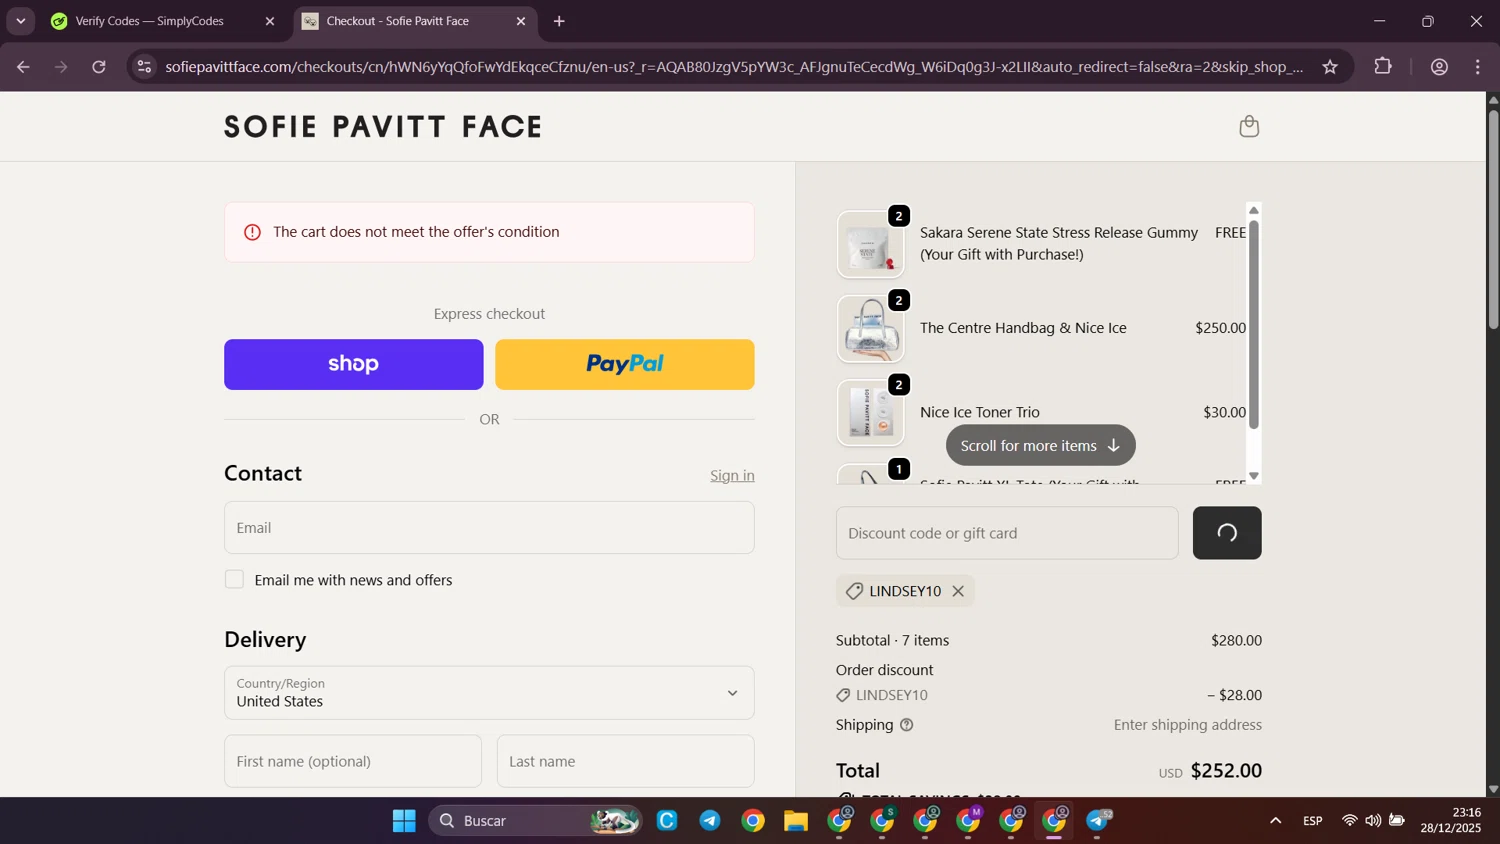Click the SOFIE PAVITT FACE logo

pos(384,127)
